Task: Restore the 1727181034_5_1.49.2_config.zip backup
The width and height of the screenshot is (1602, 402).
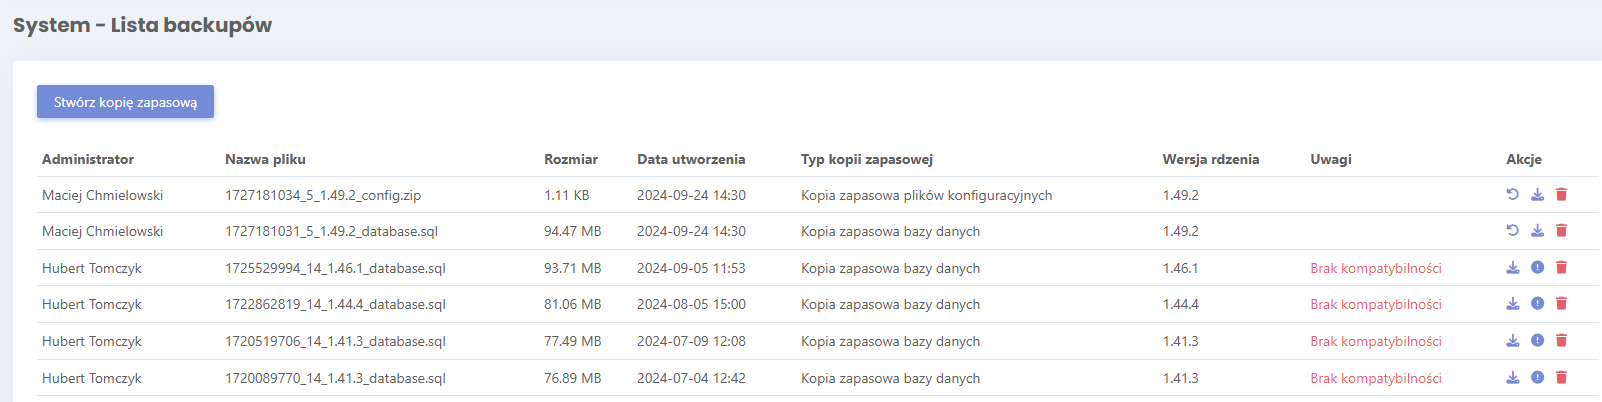Action: pos(1513,195)
